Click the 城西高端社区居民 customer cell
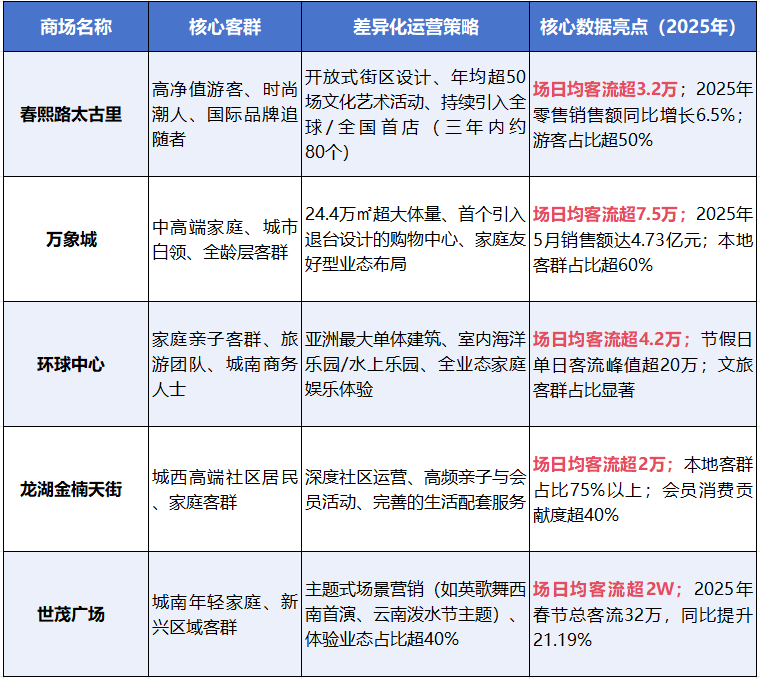 [225, 490]
